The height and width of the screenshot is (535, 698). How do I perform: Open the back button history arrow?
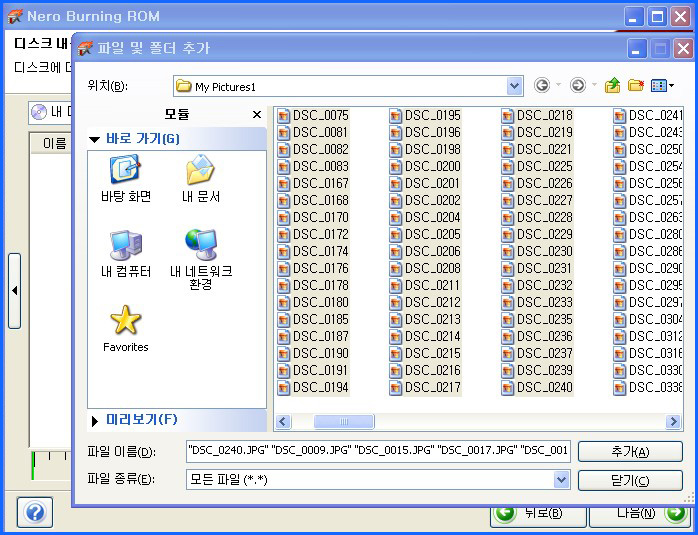(558, 85)
